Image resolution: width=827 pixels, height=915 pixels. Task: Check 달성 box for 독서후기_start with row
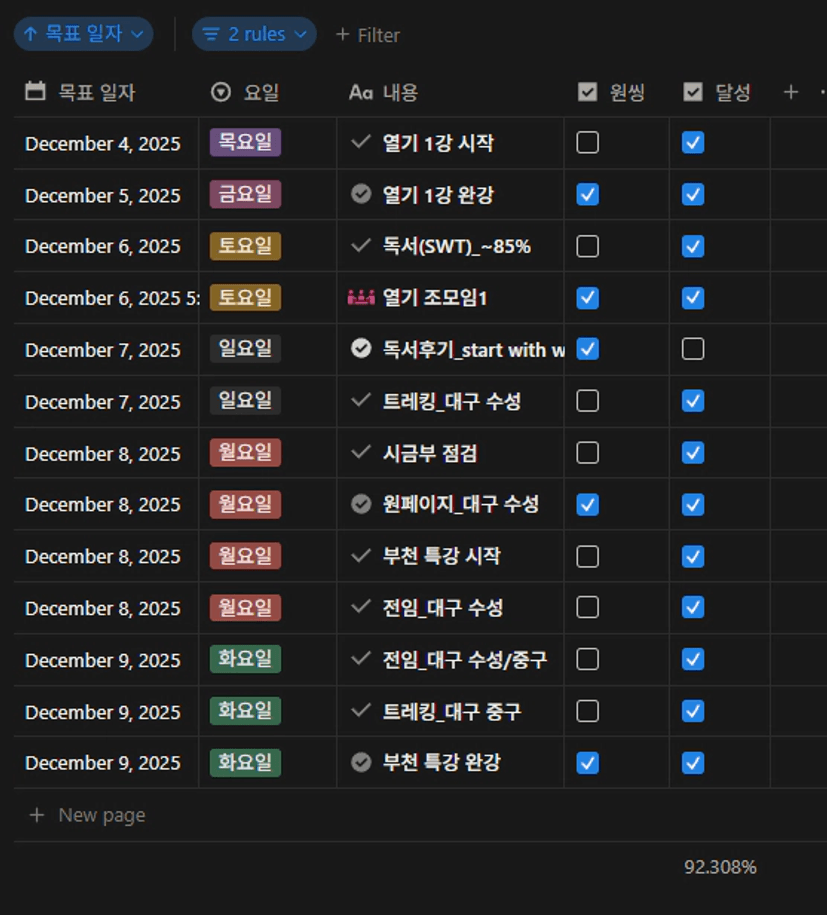pyautogui.click(x=693, y=349)
